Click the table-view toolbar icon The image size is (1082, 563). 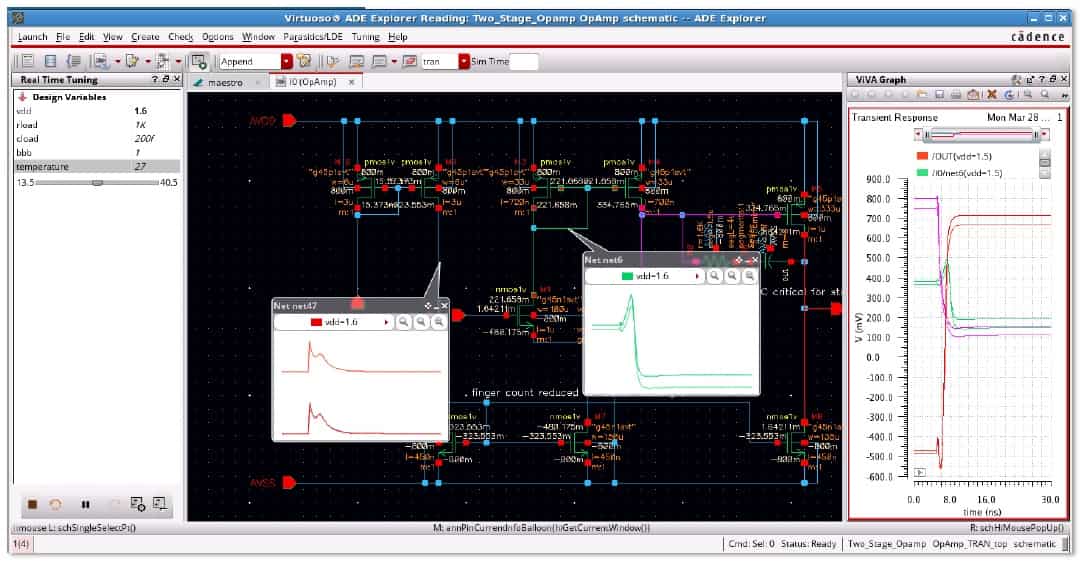tap(50, 61)
